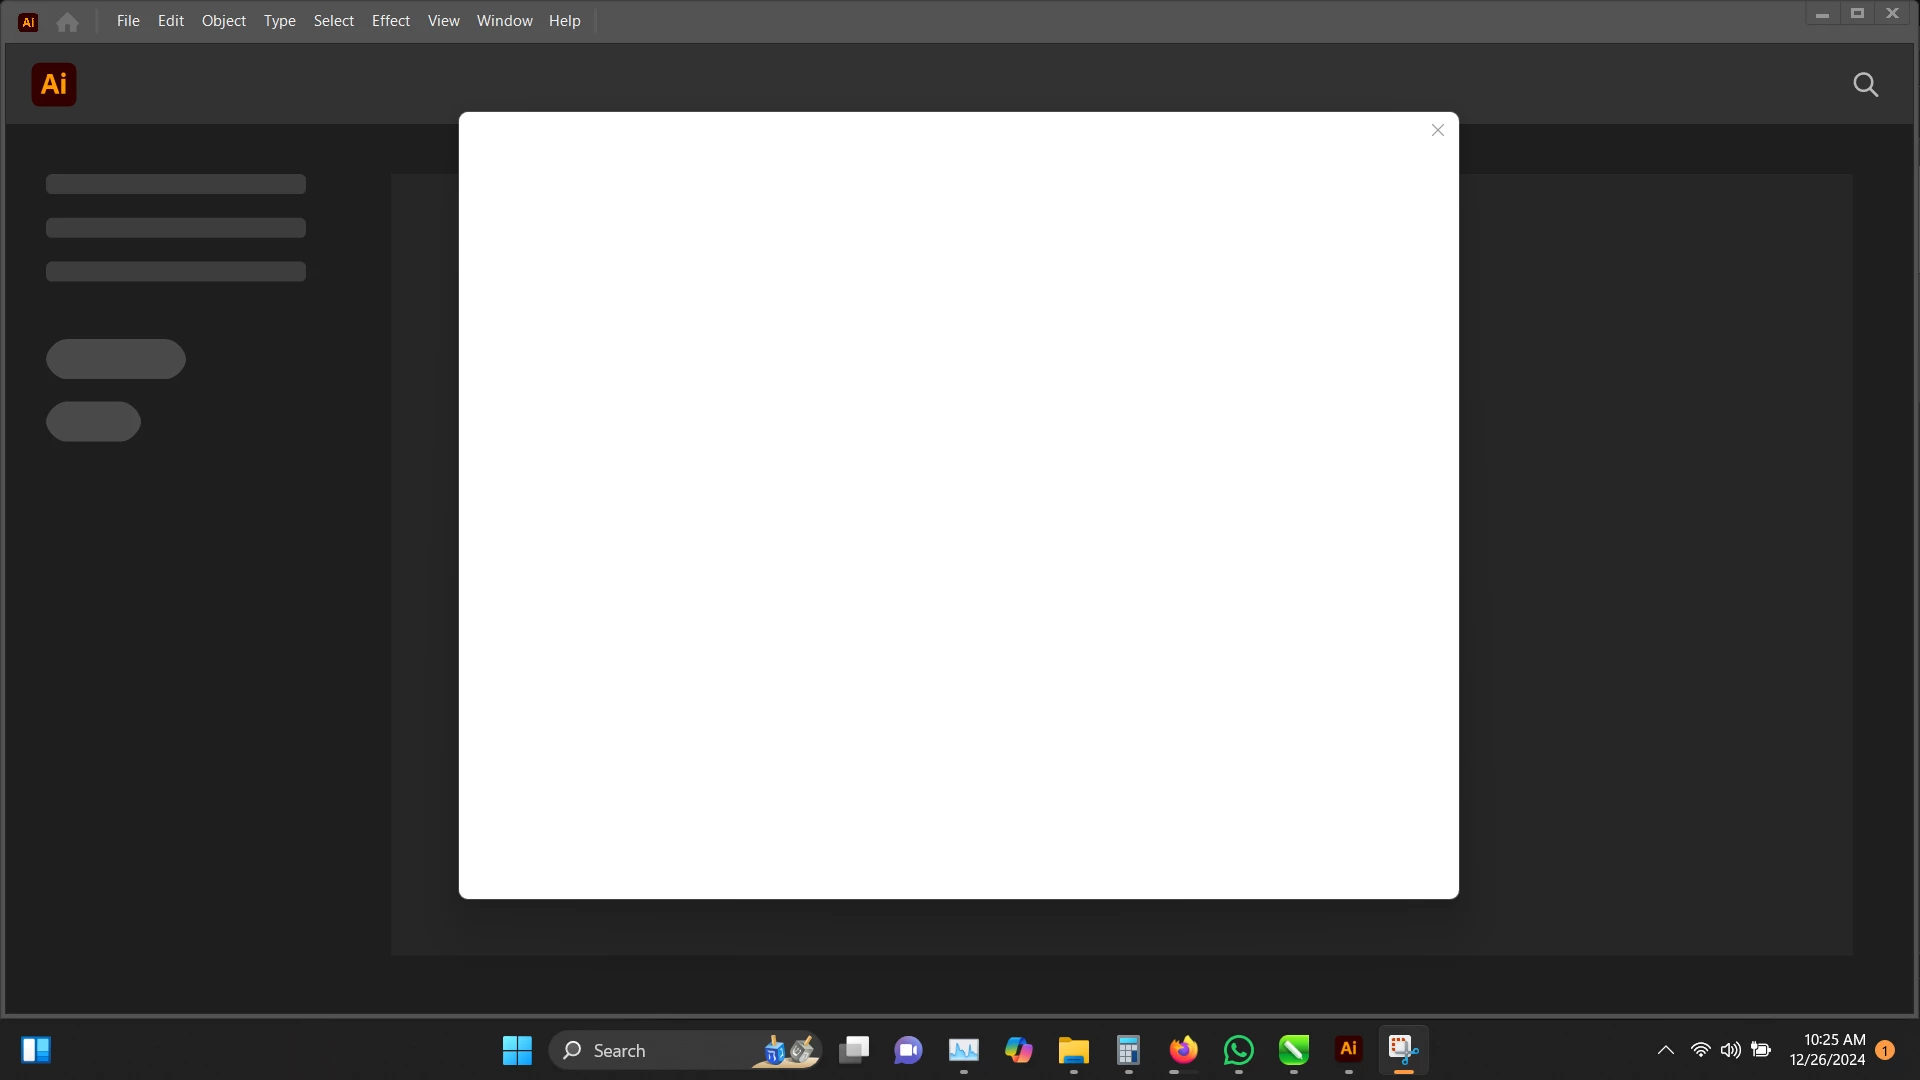Open File Explorer from the taskbar
Image resolution: width=1920 pixels, height=1080 pixels.
click(1073, 1050)
